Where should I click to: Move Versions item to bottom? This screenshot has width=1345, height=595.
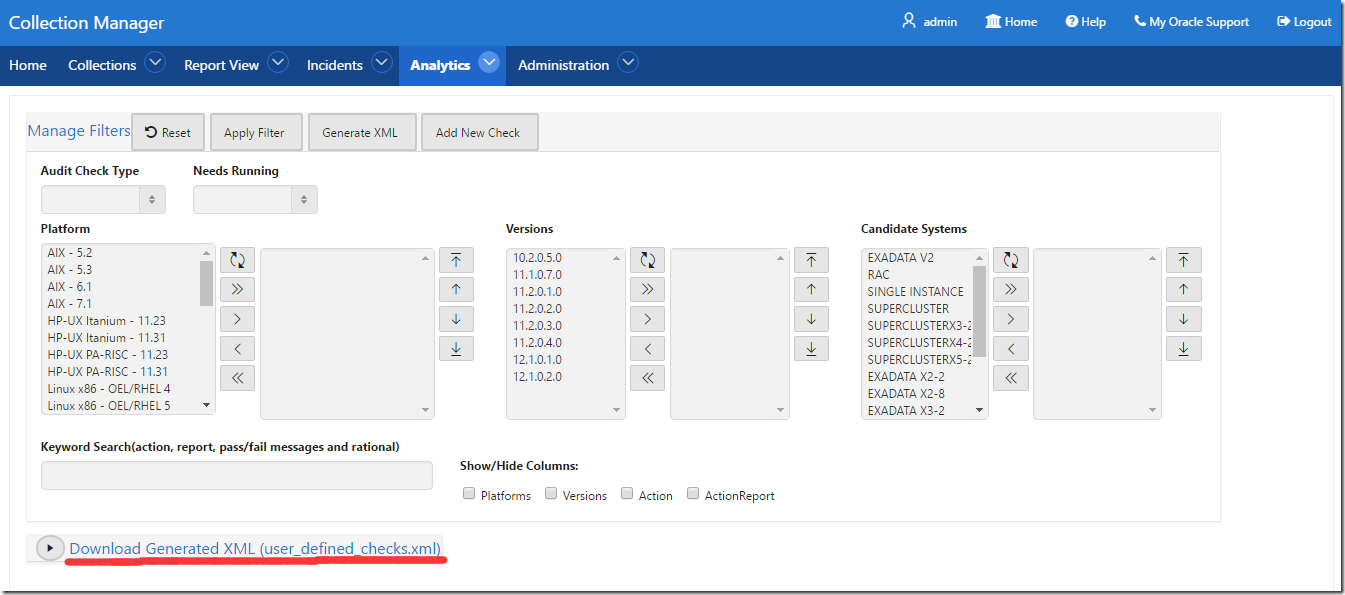tap(811, 349)
